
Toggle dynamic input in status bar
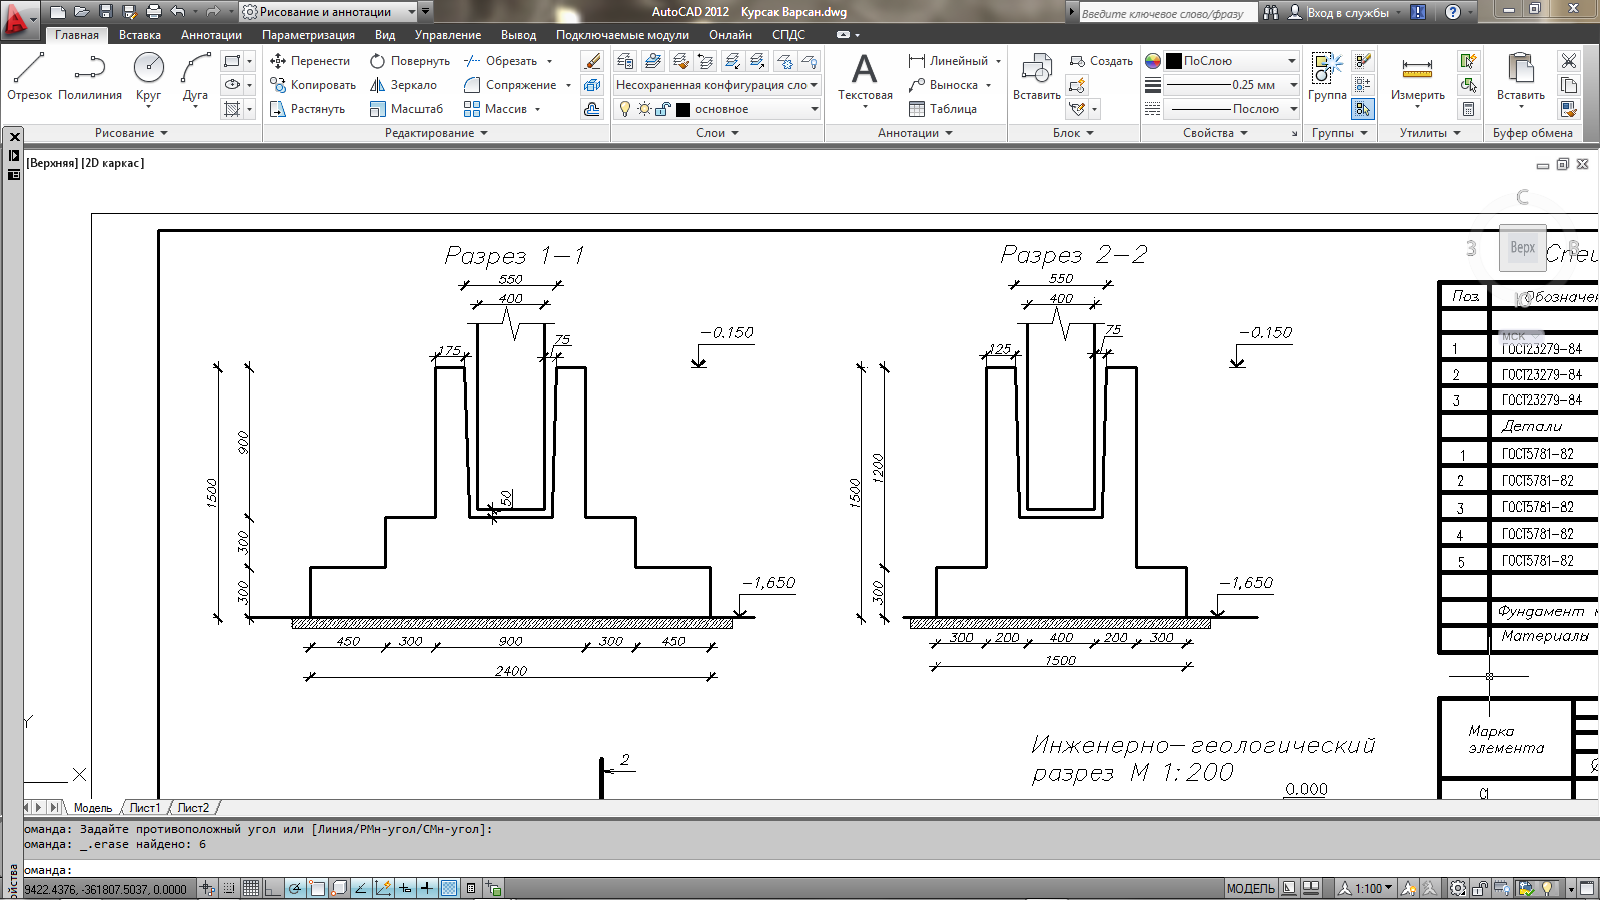coord(405,888)
